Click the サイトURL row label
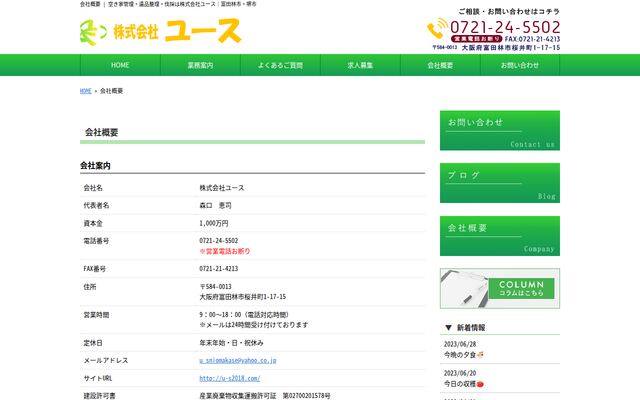Image resolution: width=640 pixels, height=400 pixels. coord(98,378)
